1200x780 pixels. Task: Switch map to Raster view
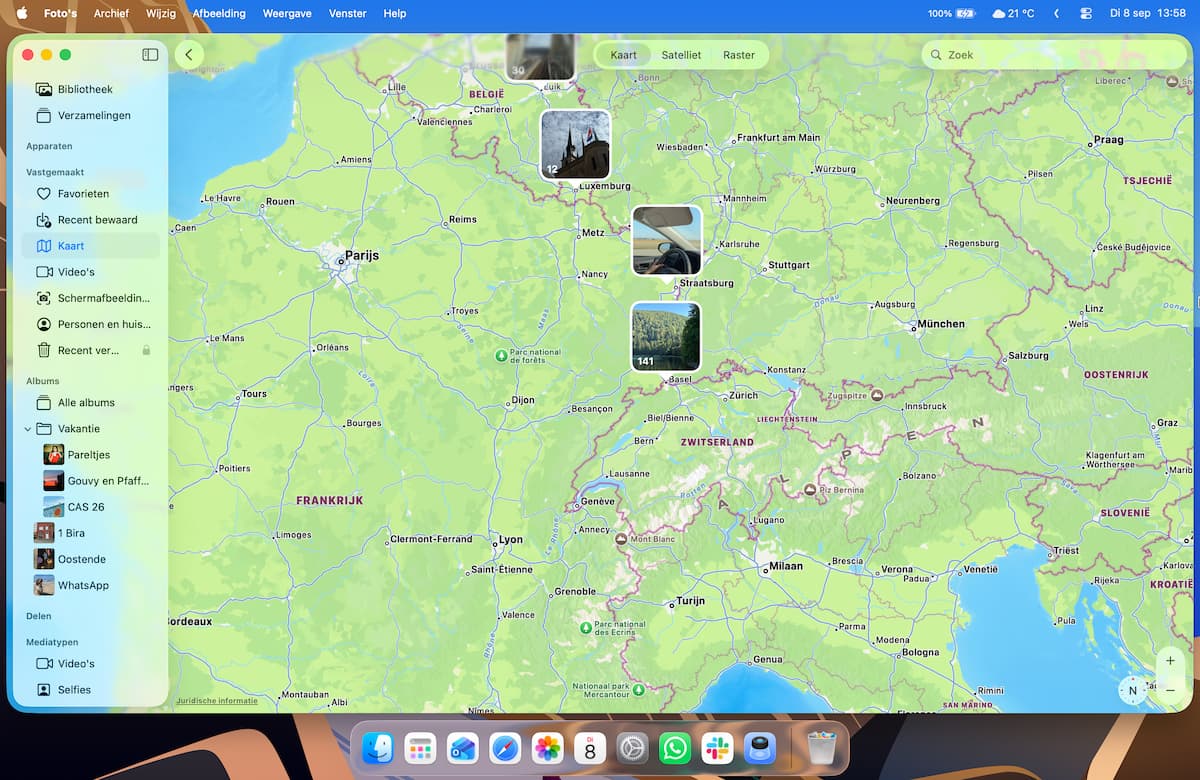click(739, 55)
